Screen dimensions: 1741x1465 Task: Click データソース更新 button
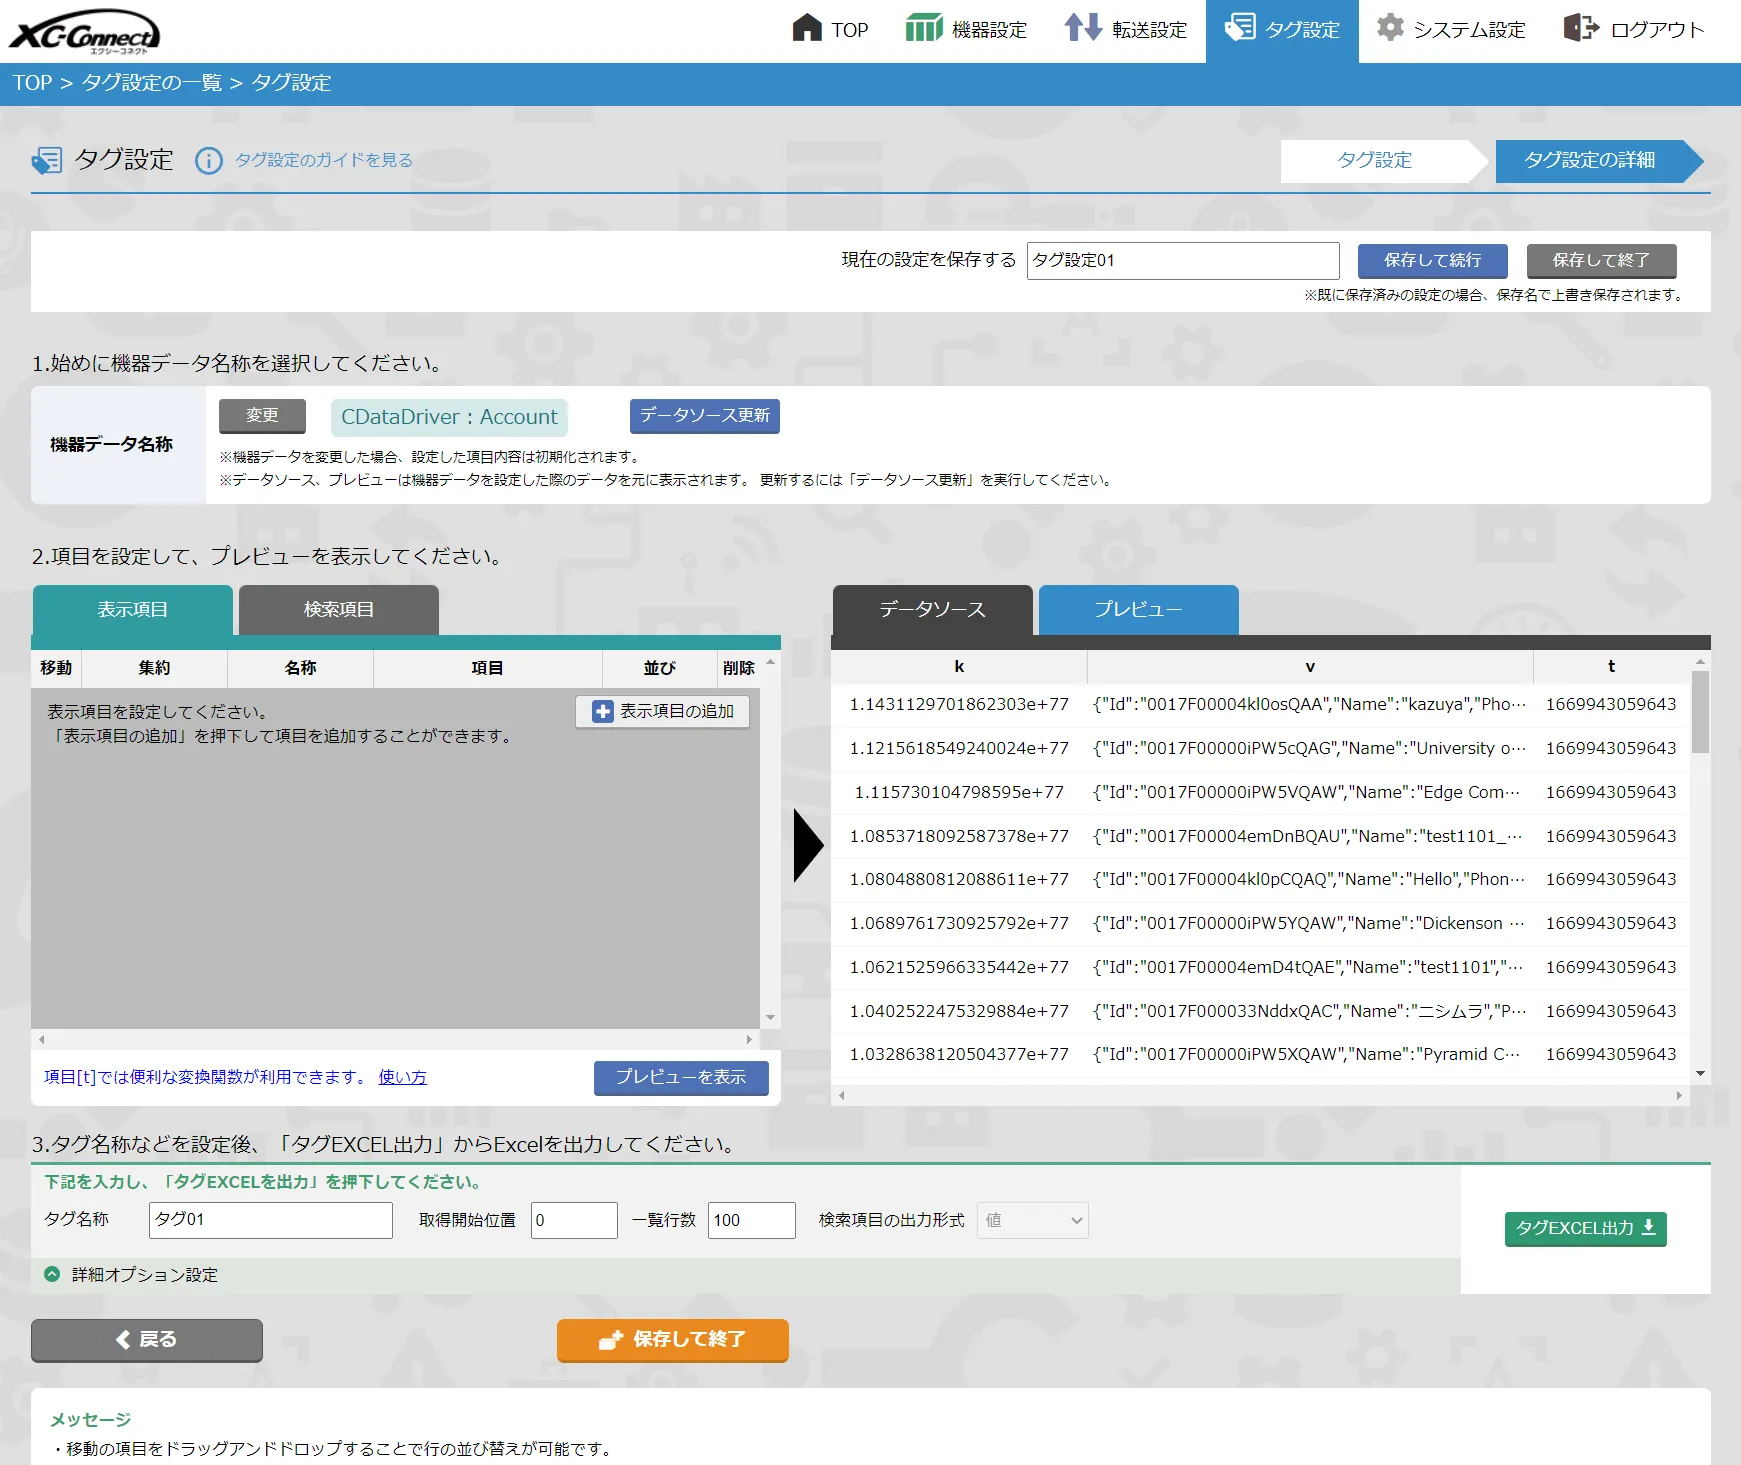click(x=704, y=416)
